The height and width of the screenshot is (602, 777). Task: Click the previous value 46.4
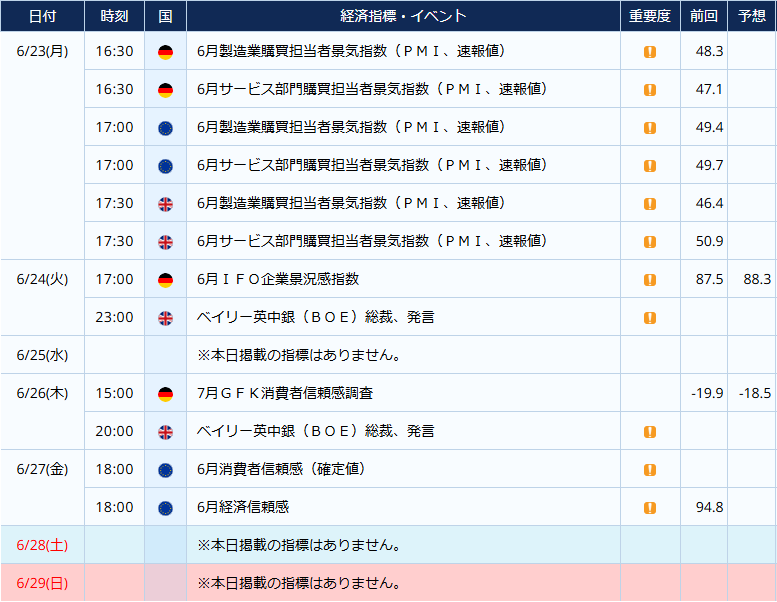click(x=709, y=204)
